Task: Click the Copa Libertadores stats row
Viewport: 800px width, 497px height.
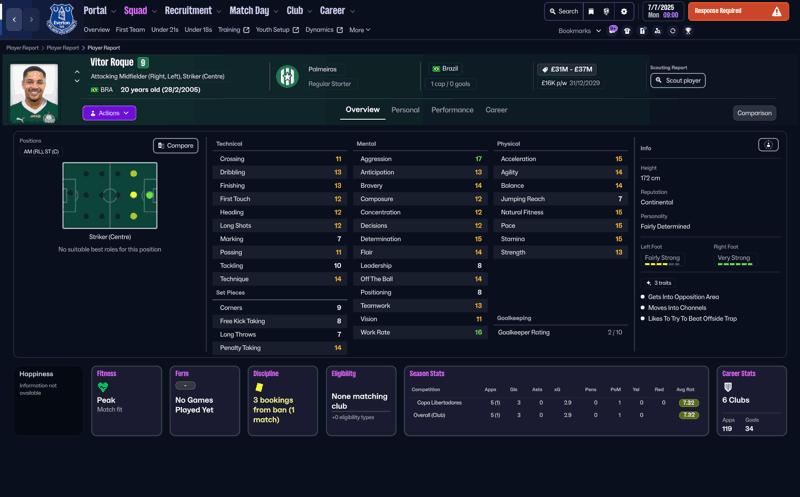Action: [555, 403]
